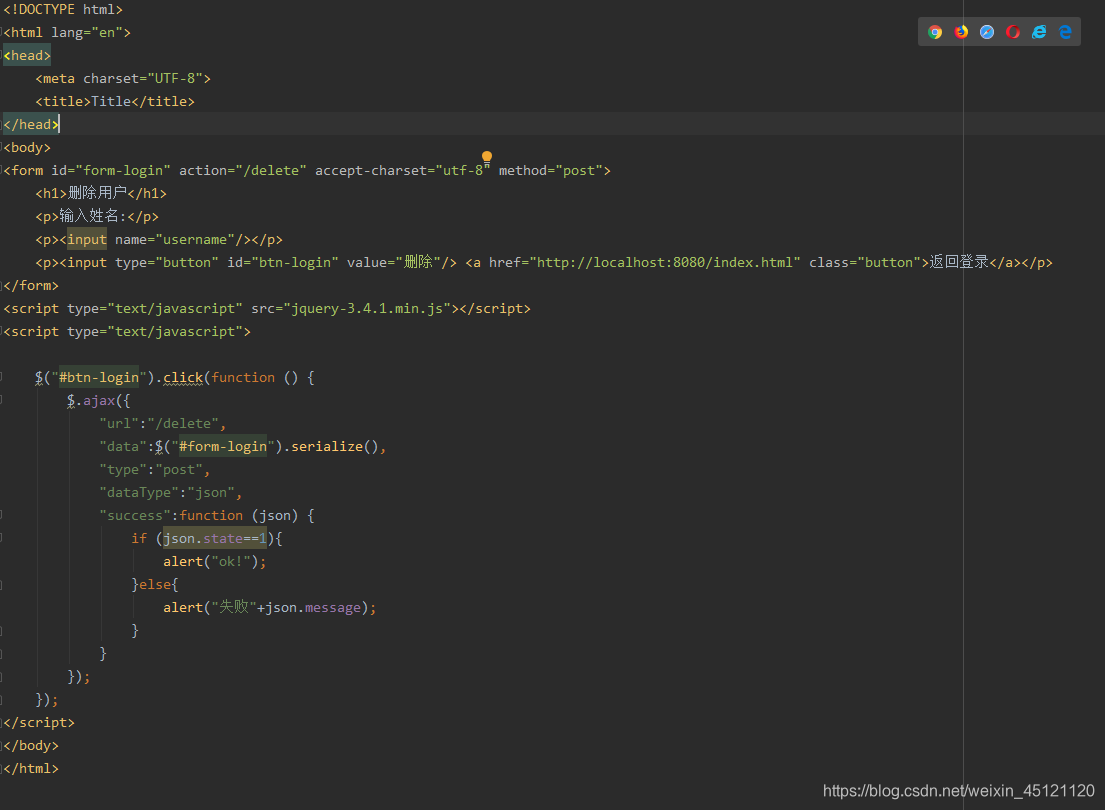
Task: Click the "#btn-login" selector string
Action: point(99,378)
